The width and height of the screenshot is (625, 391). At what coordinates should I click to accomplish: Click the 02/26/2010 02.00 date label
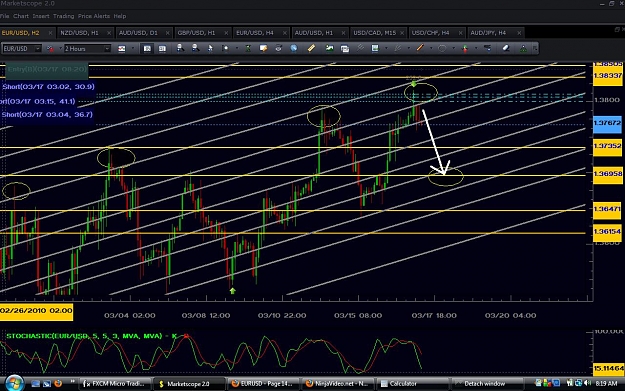pyautogui.click(x=36, y=311)
